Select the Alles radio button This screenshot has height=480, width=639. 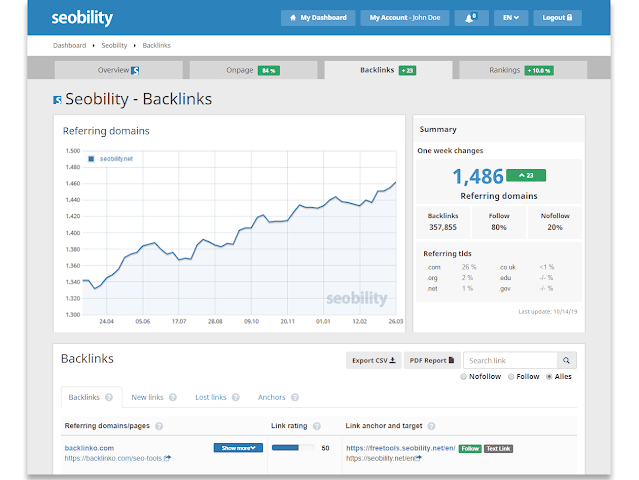[x=549, y=377]
